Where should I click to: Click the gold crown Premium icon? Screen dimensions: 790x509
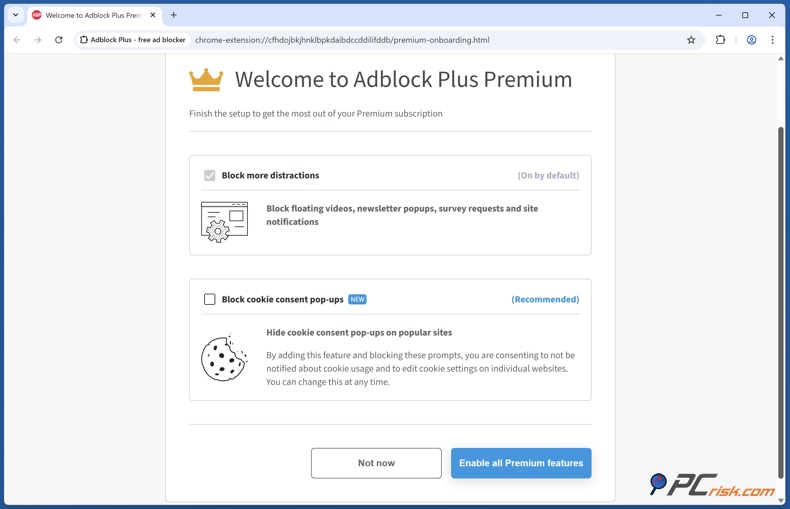click(206, 79)
